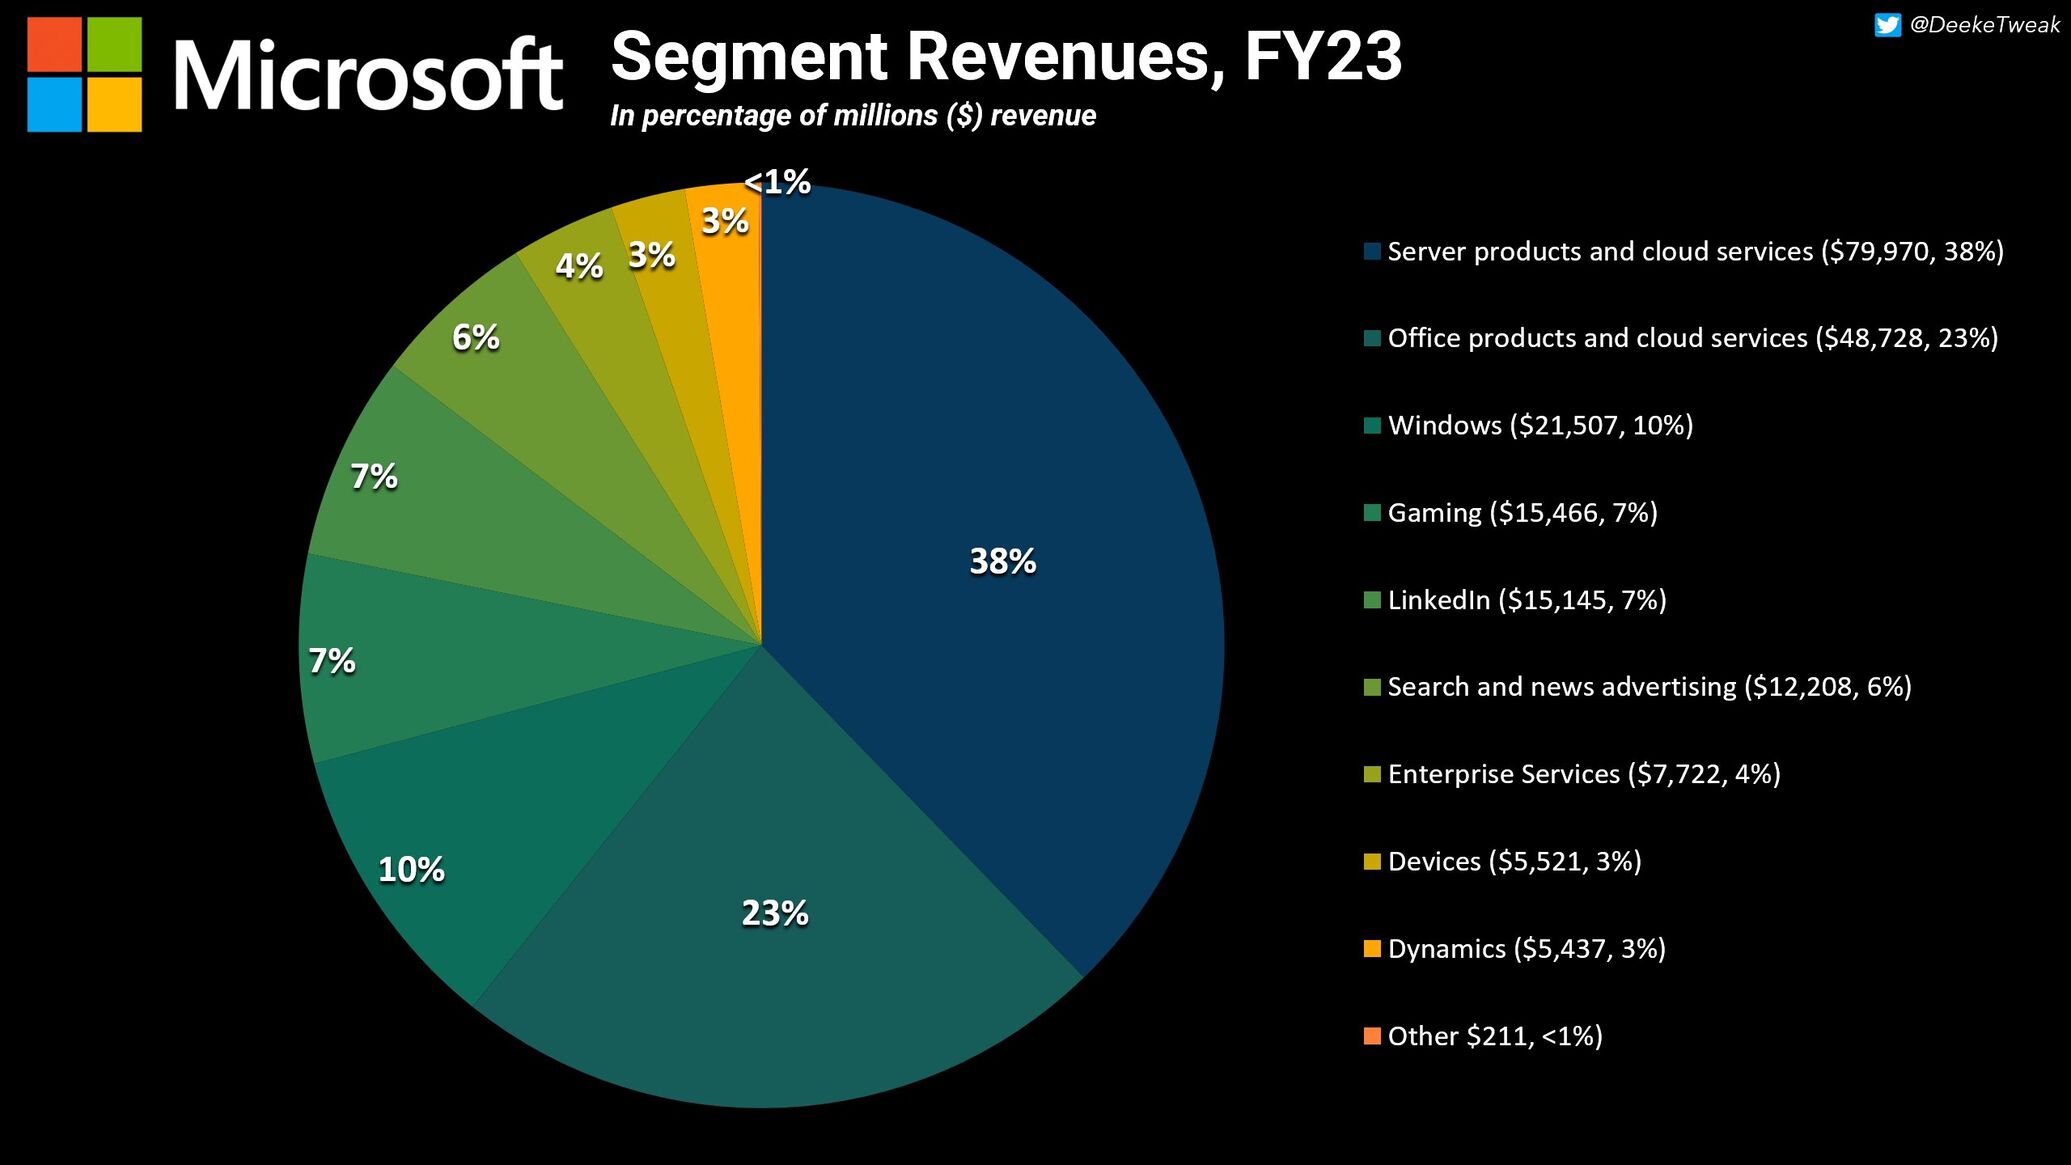Click the LinkedIn legend color swatch
The image size is (2071, 1165).
[1372, 600]
